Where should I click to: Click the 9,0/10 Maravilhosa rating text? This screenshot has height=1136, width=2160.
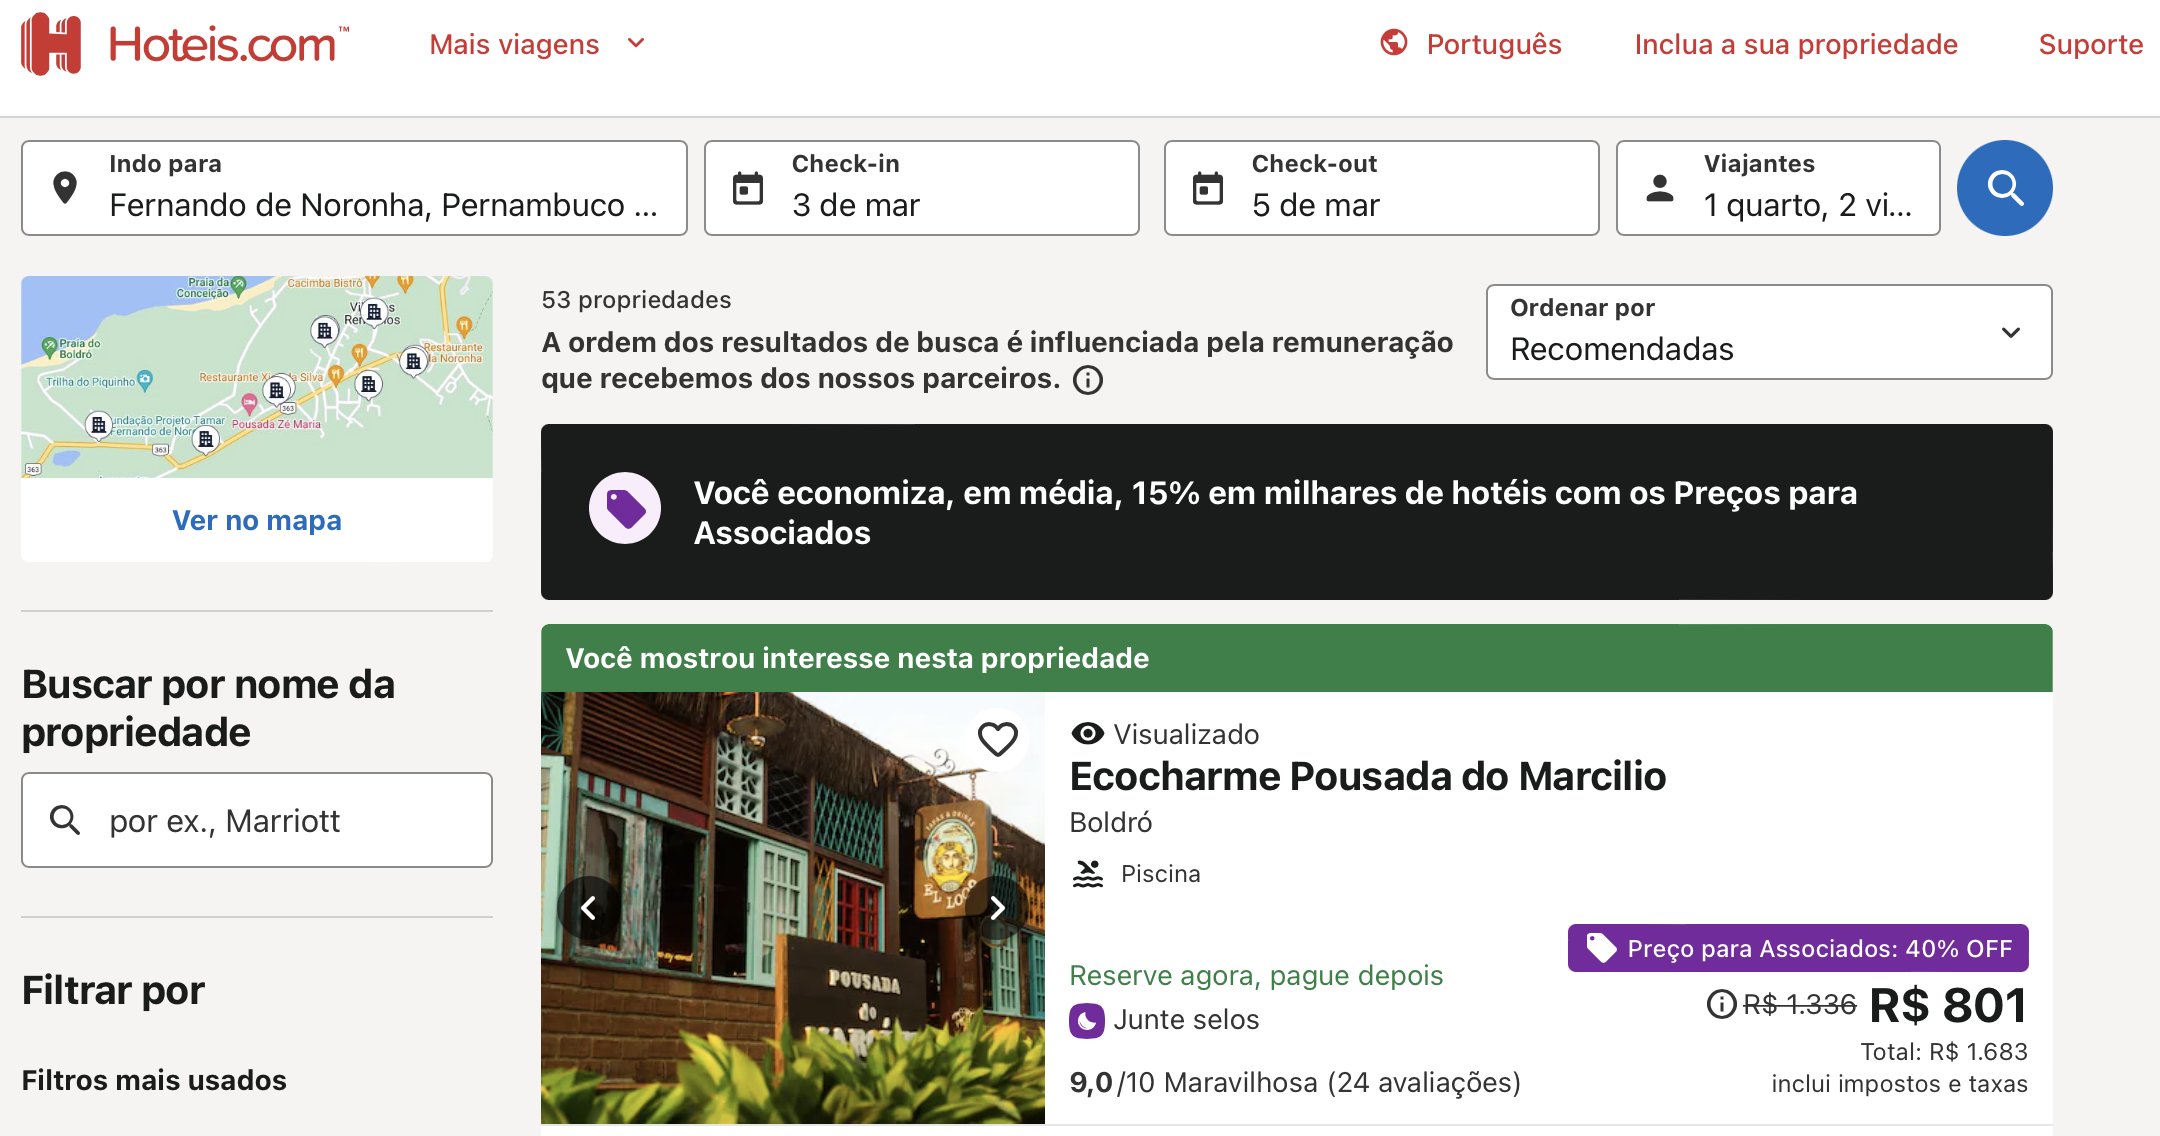tap(1294, 1083)
